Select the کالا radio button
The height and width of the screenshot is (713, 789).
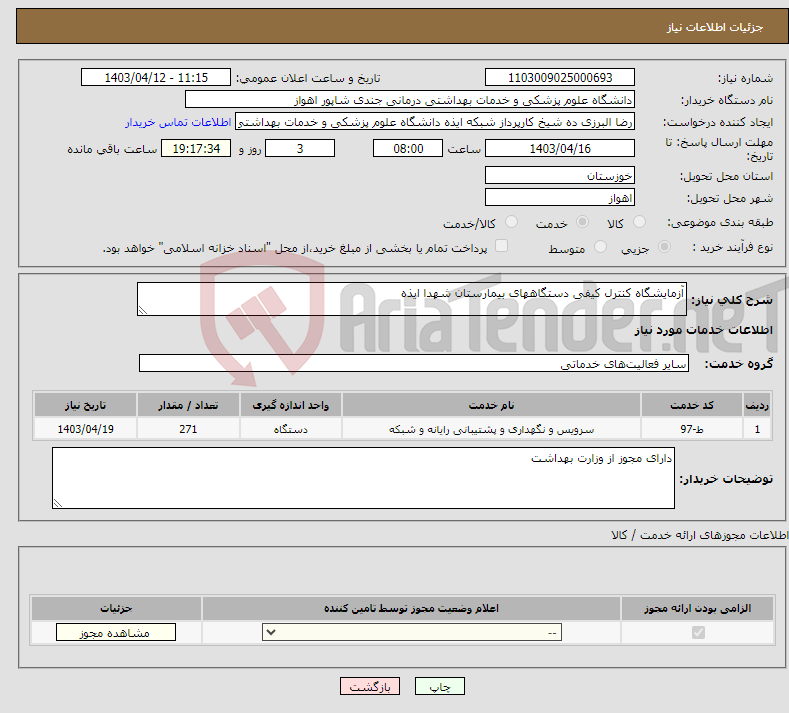(639, 222)
